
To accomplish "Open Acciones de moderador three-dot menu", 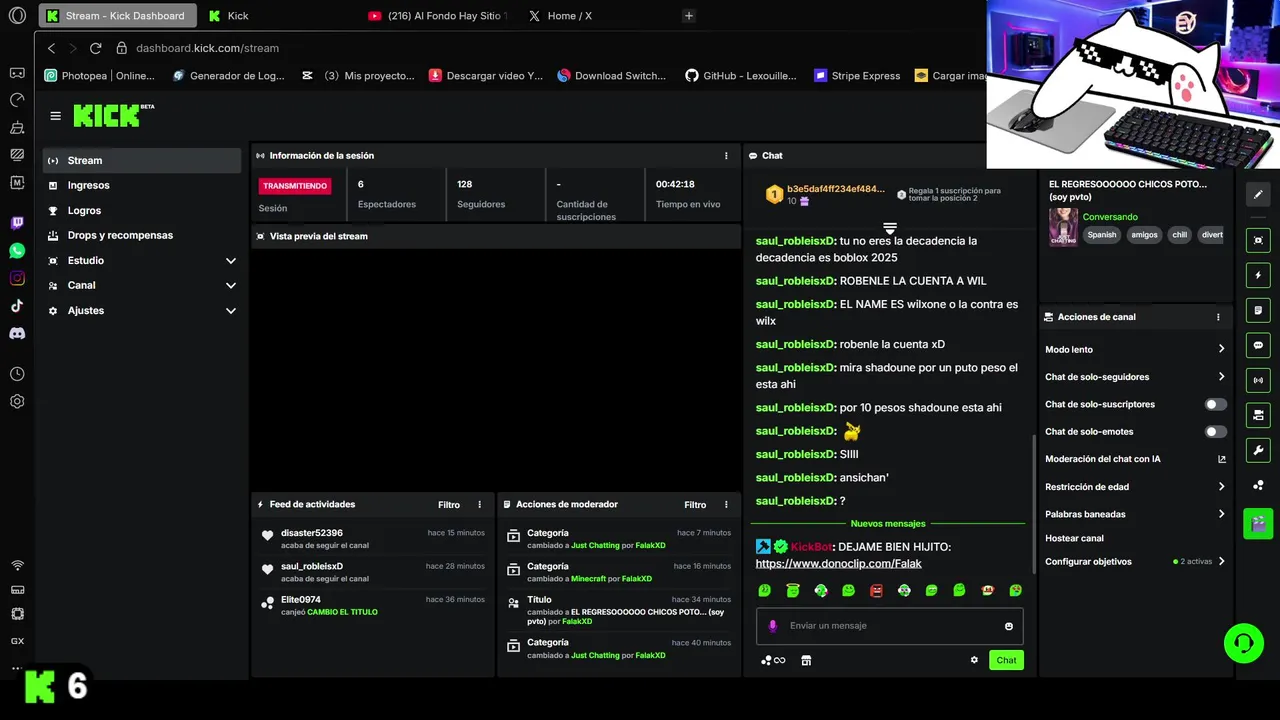I will point(726,505).
